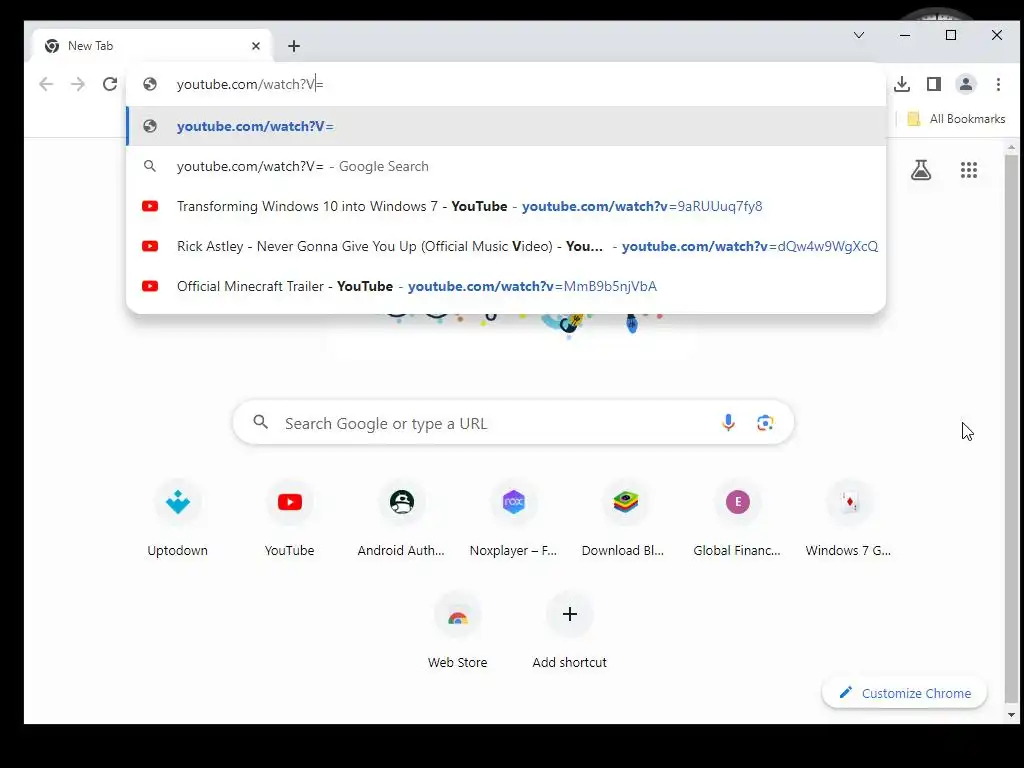Select the youtube.com/watch?V= URL suggestion
This screenshot has width=1024, height=768.
pos(506,126)
